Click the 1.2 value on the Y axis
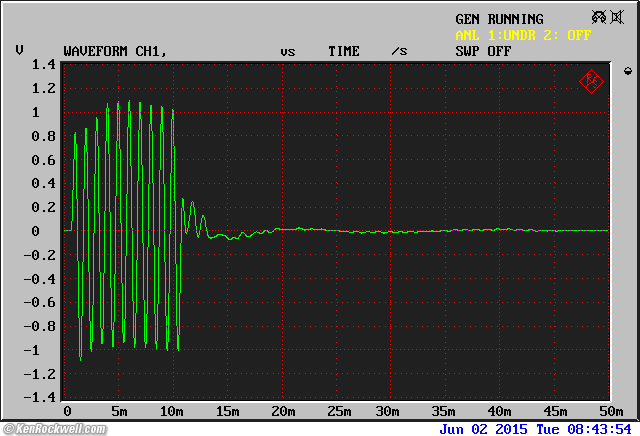 point(44,88)
